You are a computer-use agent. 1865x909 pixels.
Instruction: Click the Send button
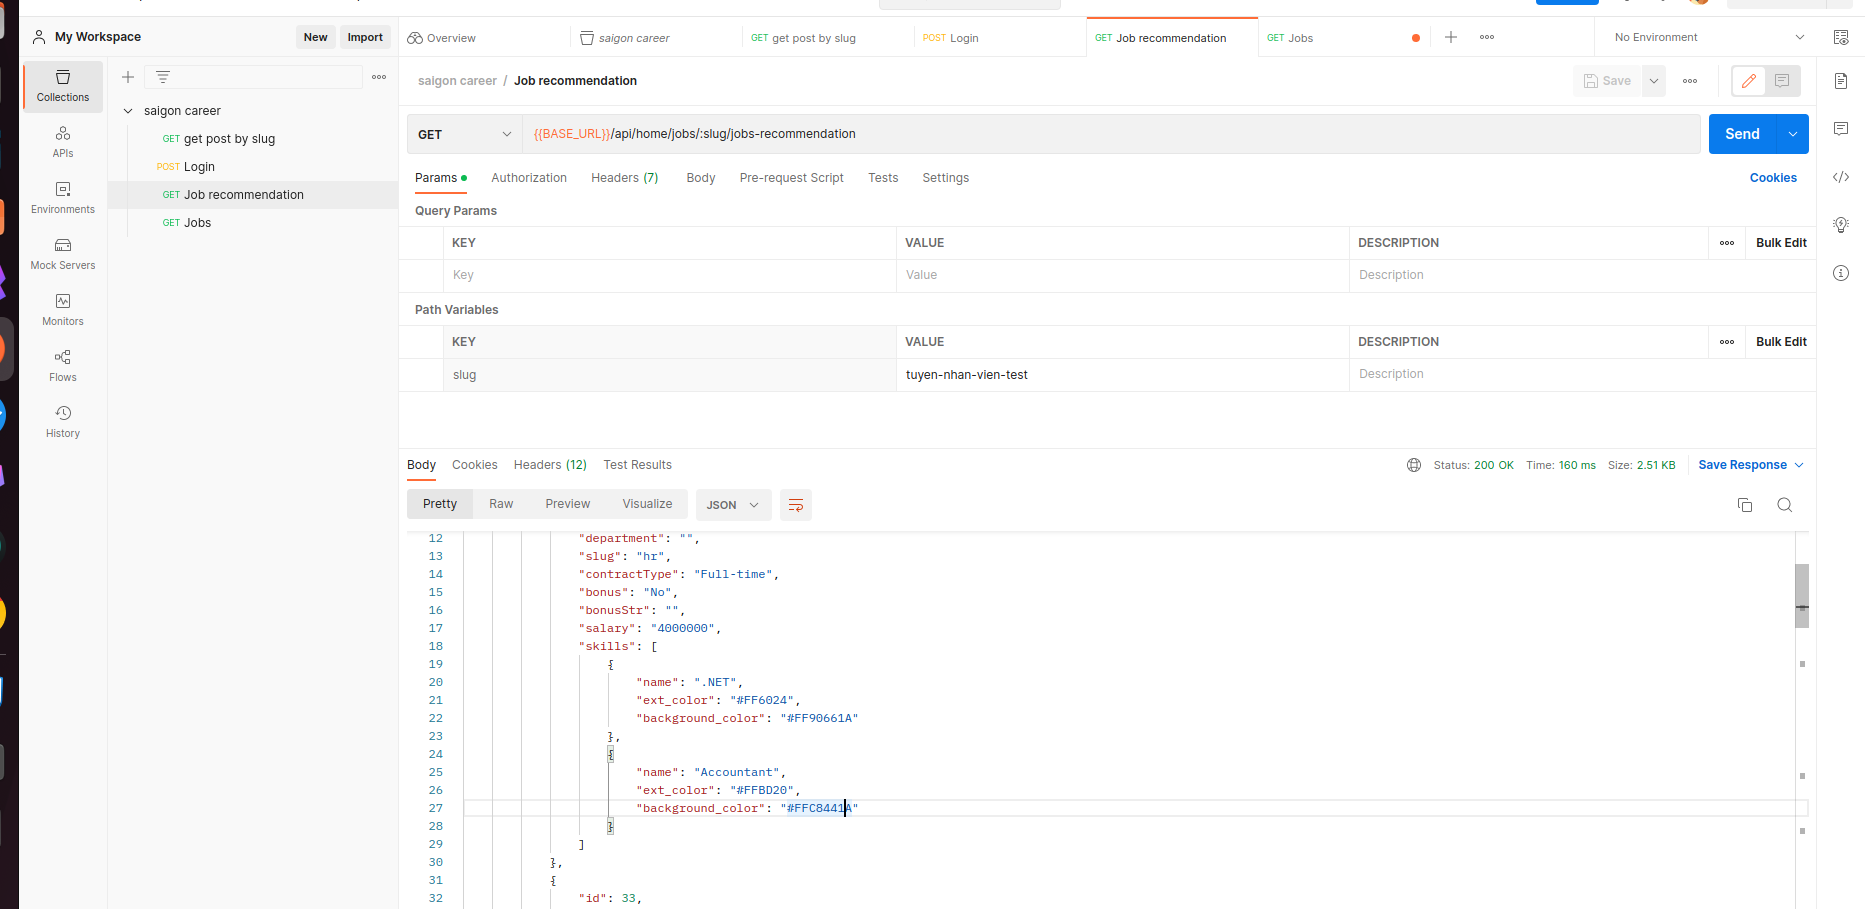(x=1742, y=134)
